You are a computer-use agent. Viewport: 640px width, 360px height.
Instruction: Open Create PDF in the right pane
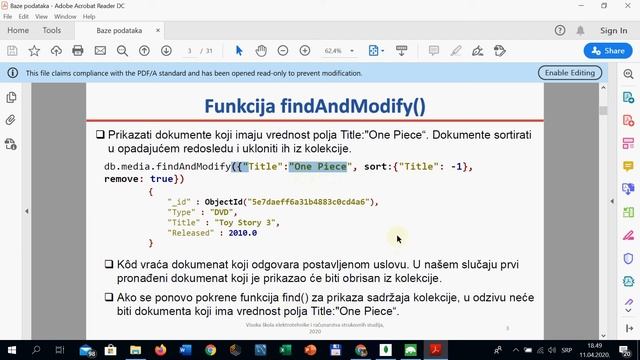click(629, 120)
